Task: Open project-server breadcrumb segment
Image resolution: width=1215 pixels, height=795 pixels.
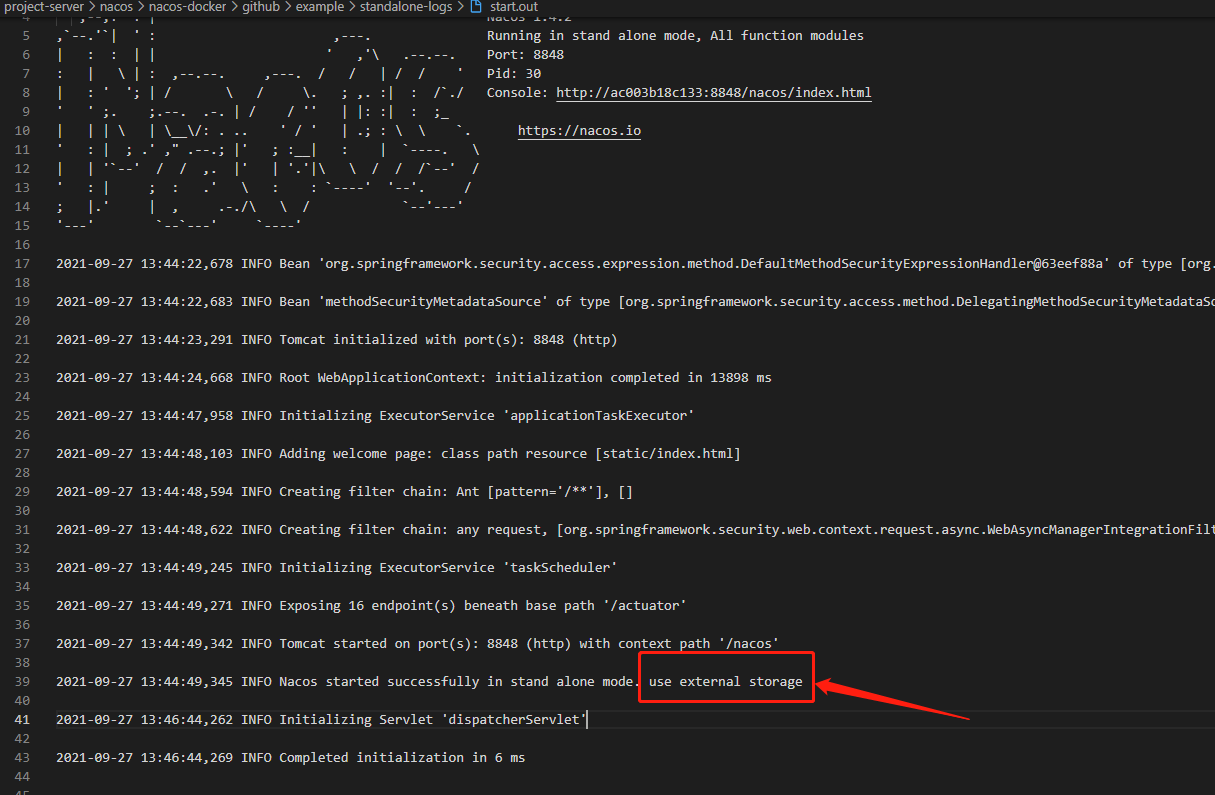Action: pyautogui.click(x=42, y=6)
